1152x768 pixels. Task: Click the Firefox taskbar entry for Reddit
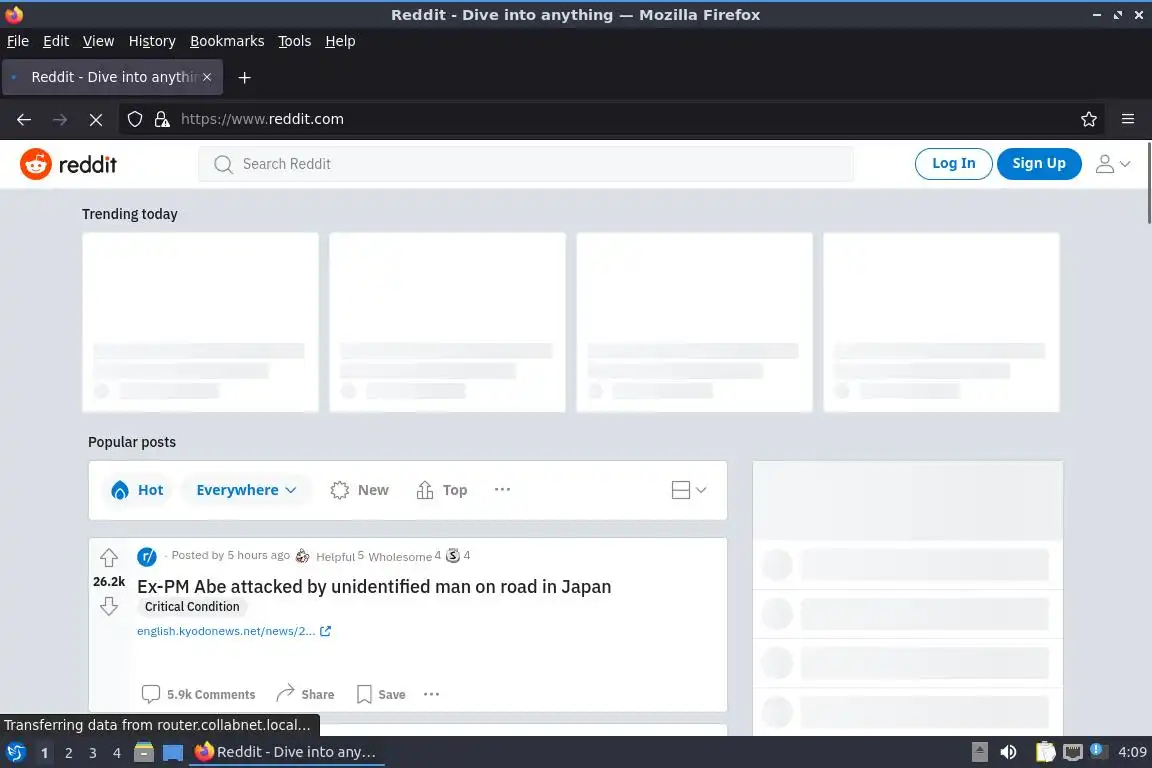pos(287,752)
